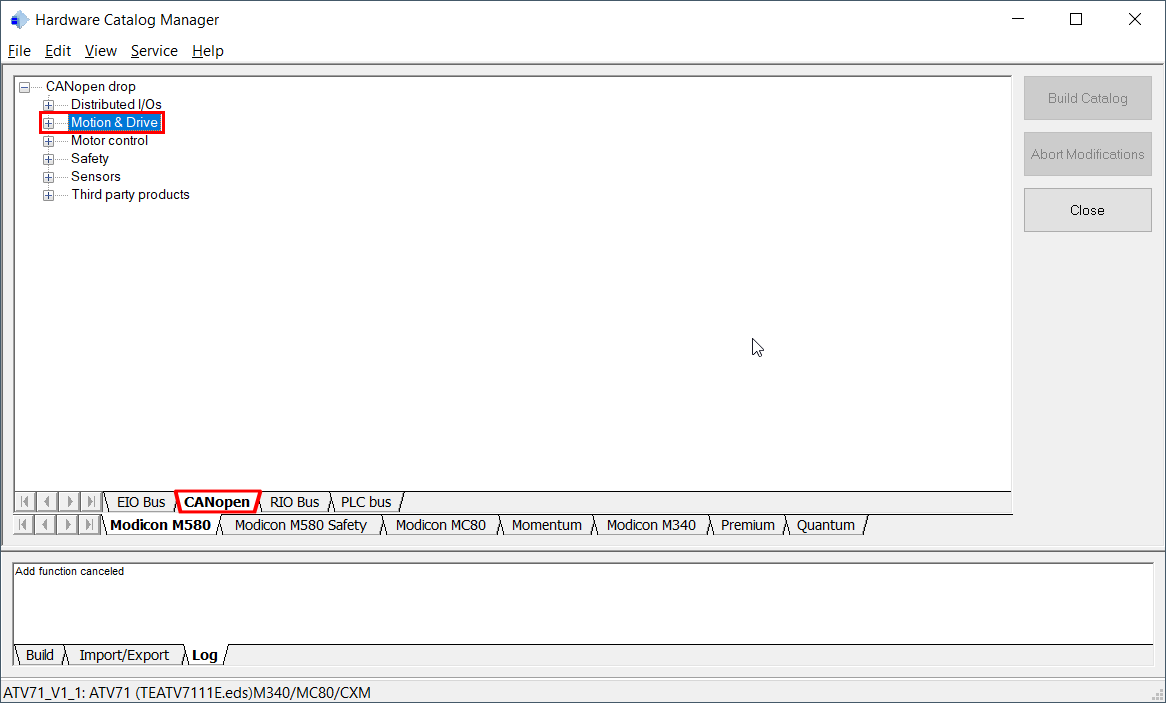
Task: Open the Build output tab
Action: tap(39, 655)
